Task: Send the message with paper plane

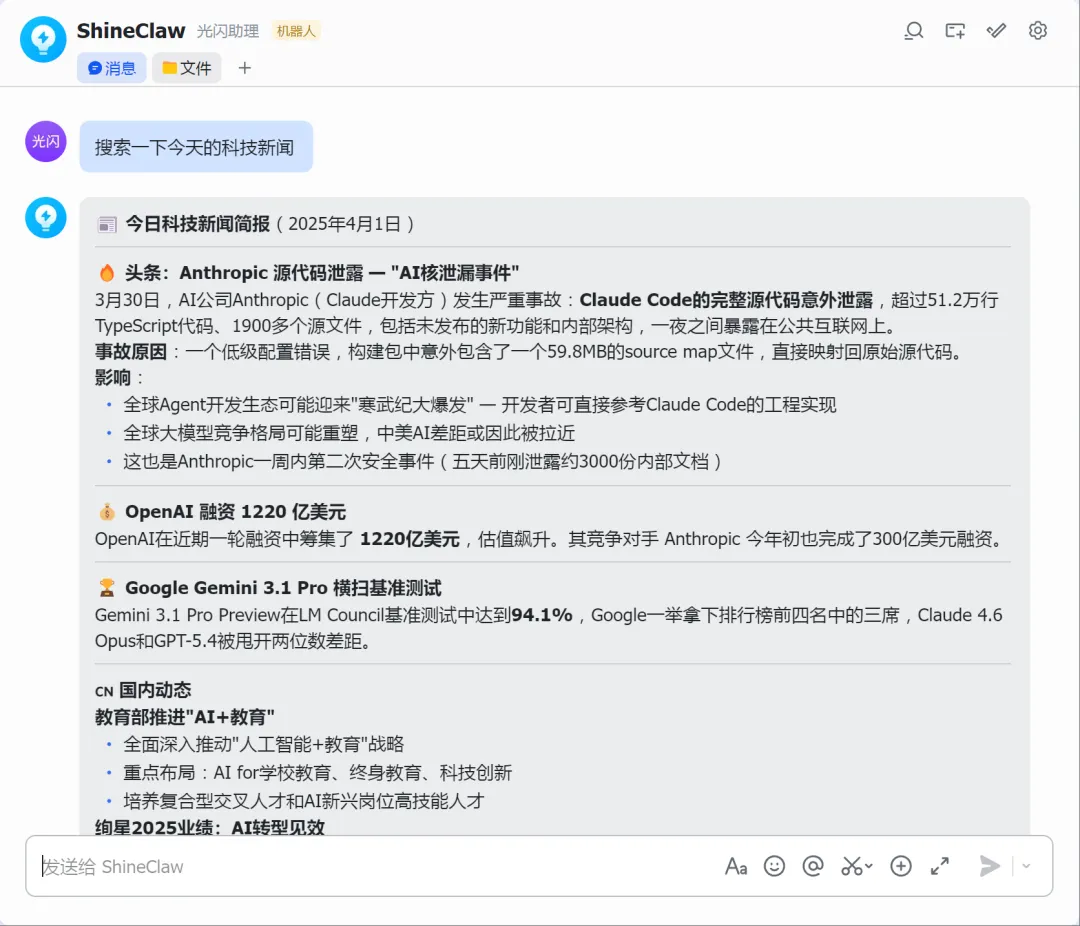Action: tap(989, 866)
